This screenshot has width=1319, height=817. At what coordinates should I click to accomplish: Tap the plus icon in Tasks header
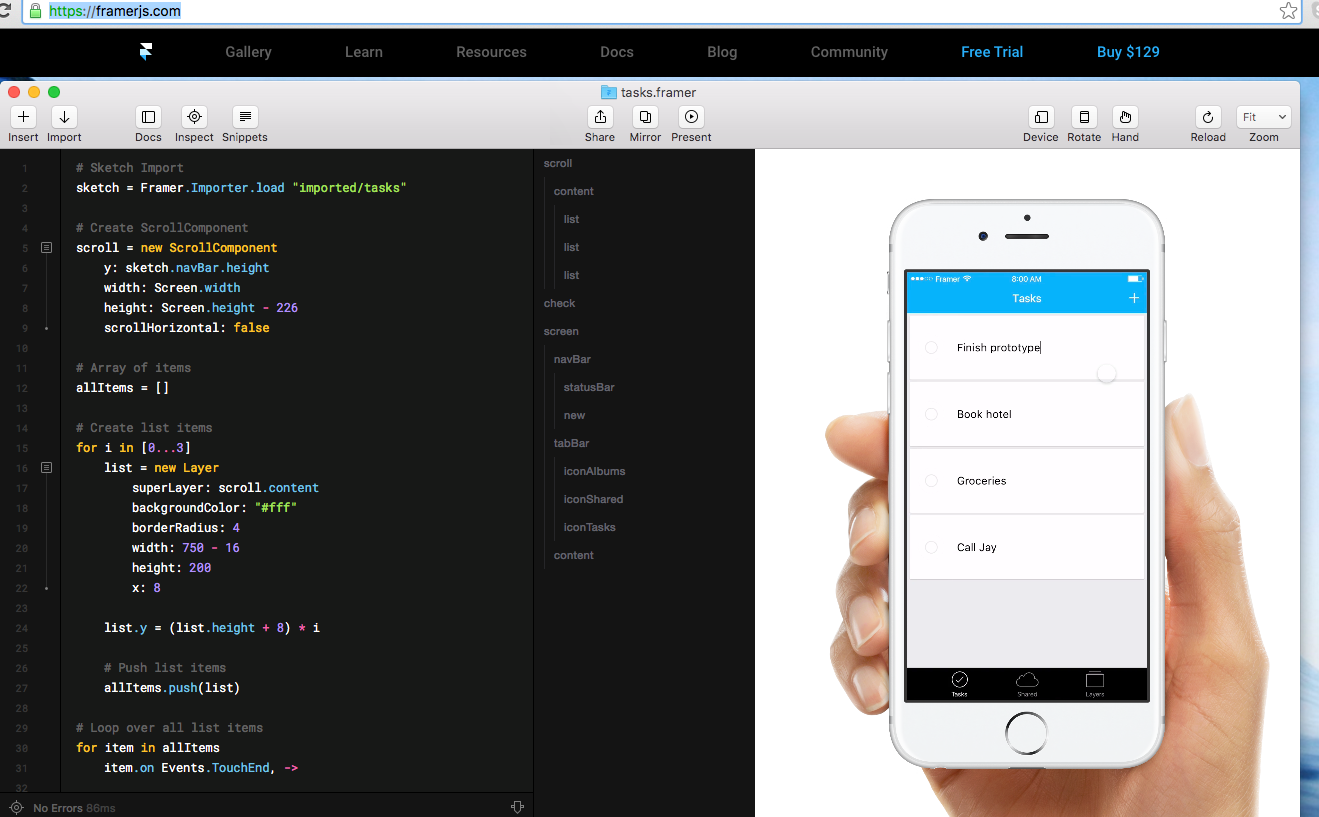(1133, 298)
